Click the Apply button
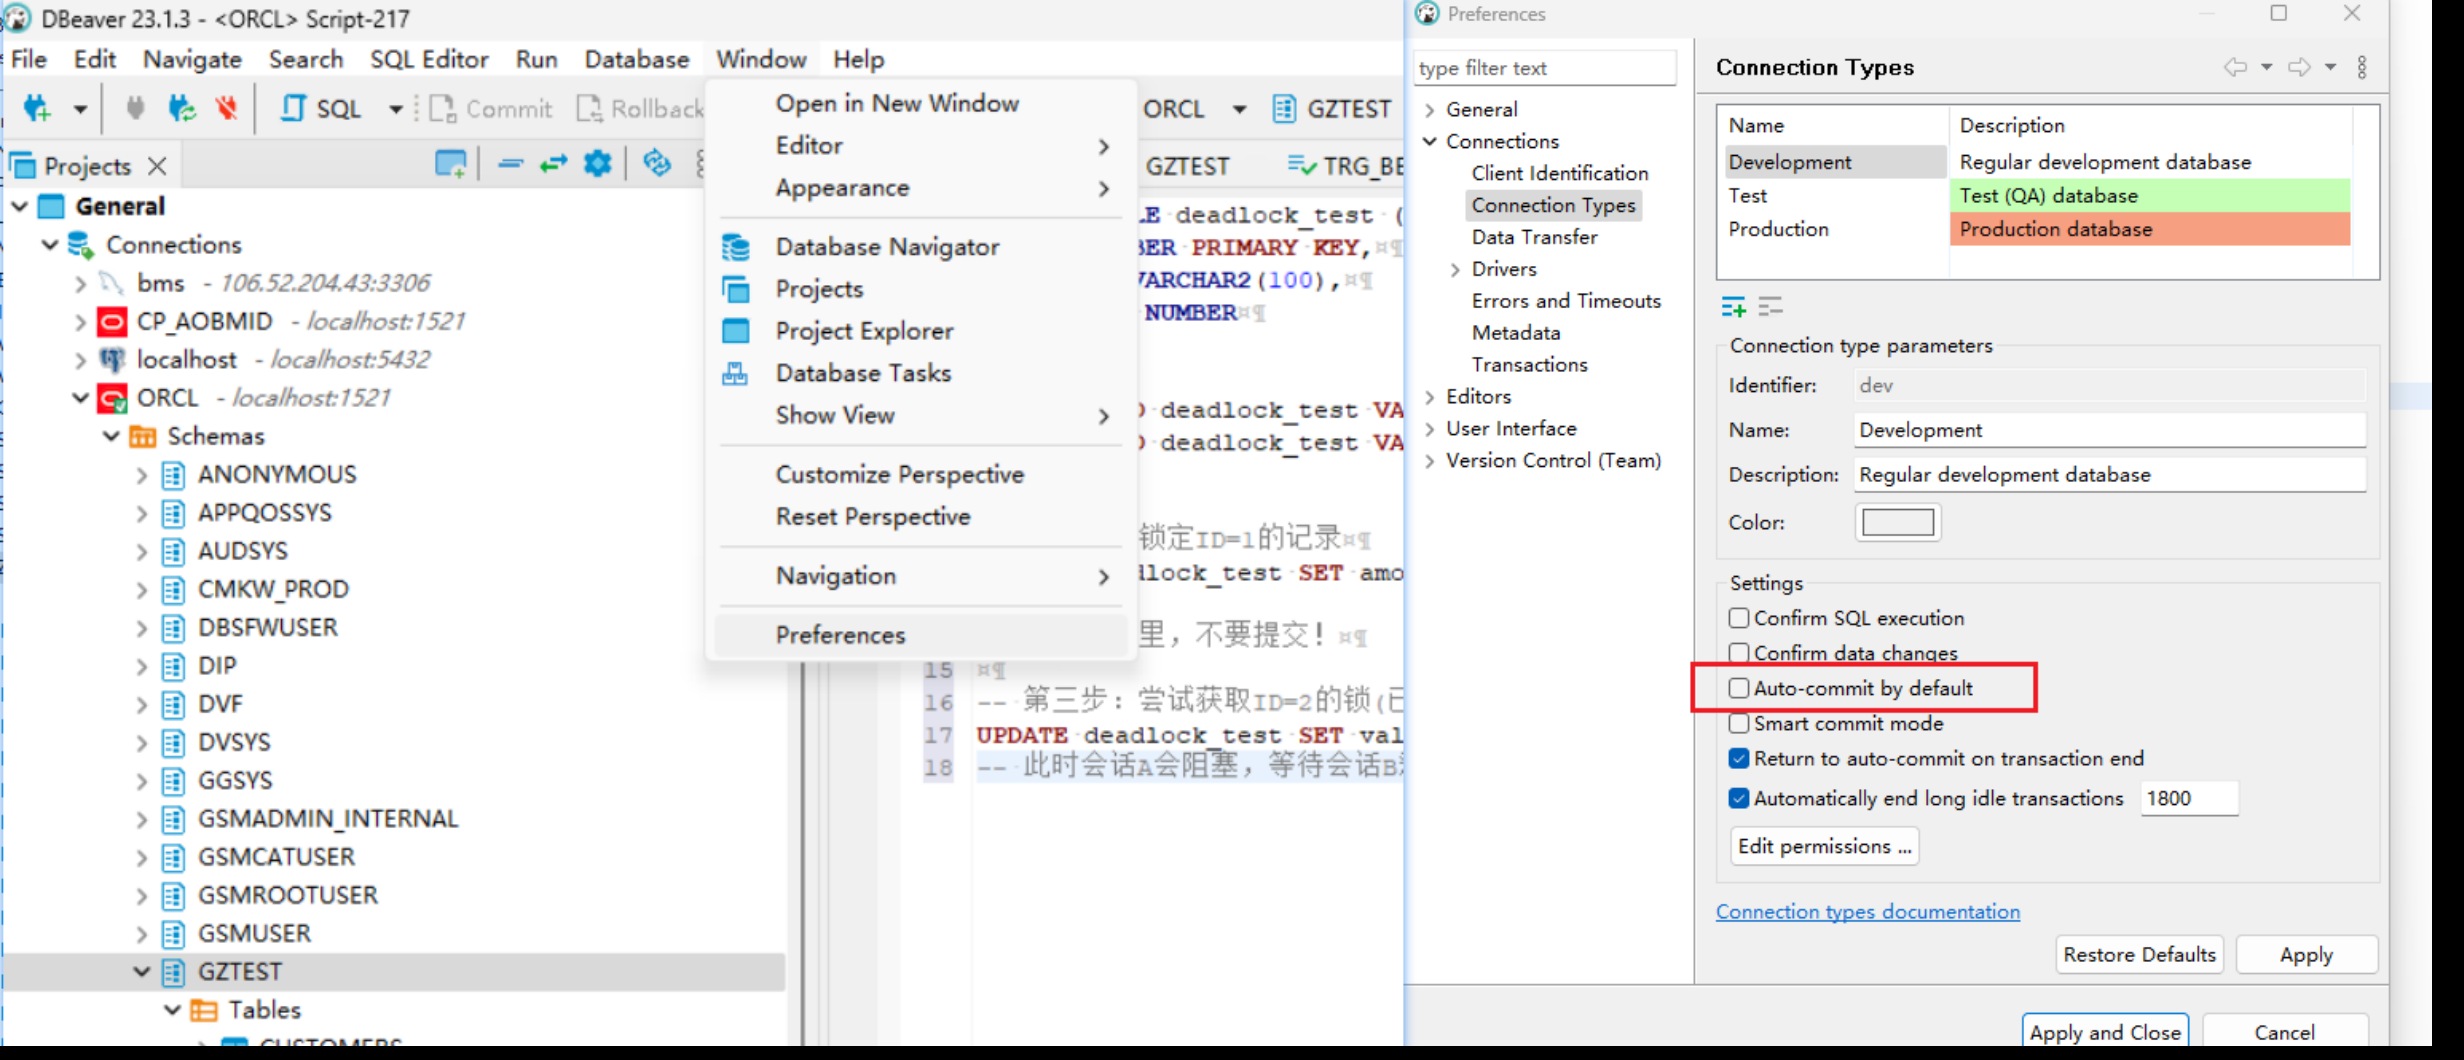The height and width of the screenshot is (1060, 2464). coord(2306,955)
